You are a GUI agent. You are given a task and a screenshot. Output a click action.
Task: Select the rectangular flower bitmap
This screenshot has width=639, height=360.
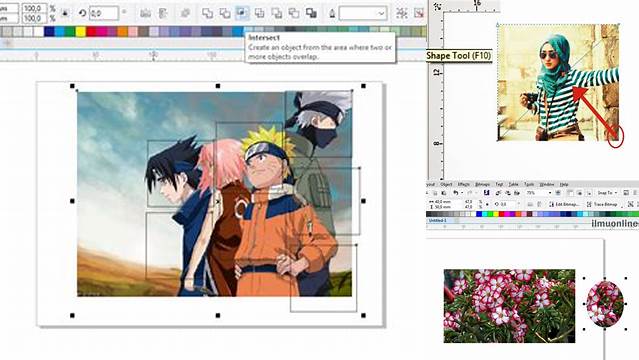pos(509,306)
